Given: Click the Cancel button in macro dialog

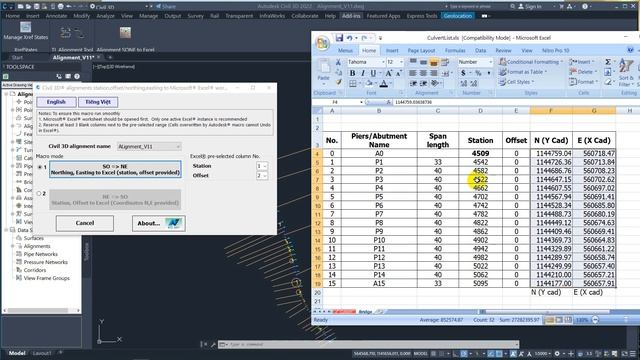Looking at the screenshot, I should [85, 223].
